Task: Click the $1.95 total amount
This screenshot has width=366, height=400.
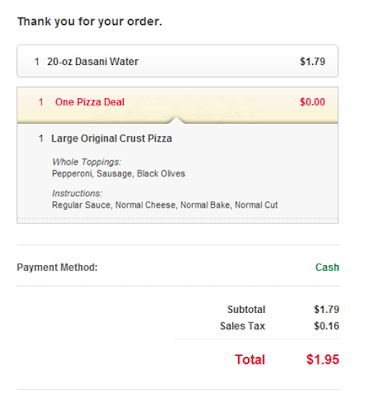Action: (x=323, y=360)
